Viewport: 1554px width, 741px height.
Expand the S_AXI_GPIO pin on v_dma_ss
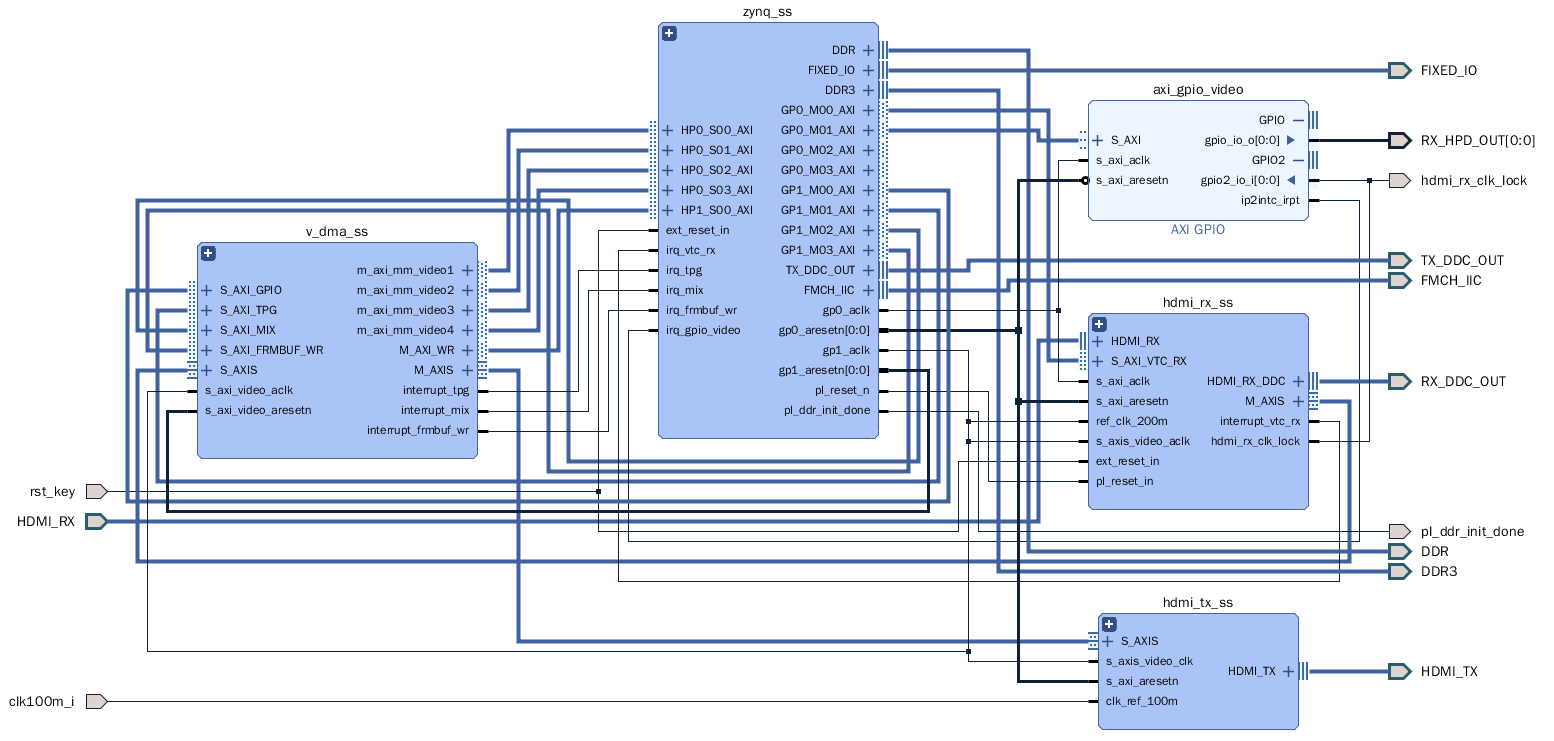[207, 290]
